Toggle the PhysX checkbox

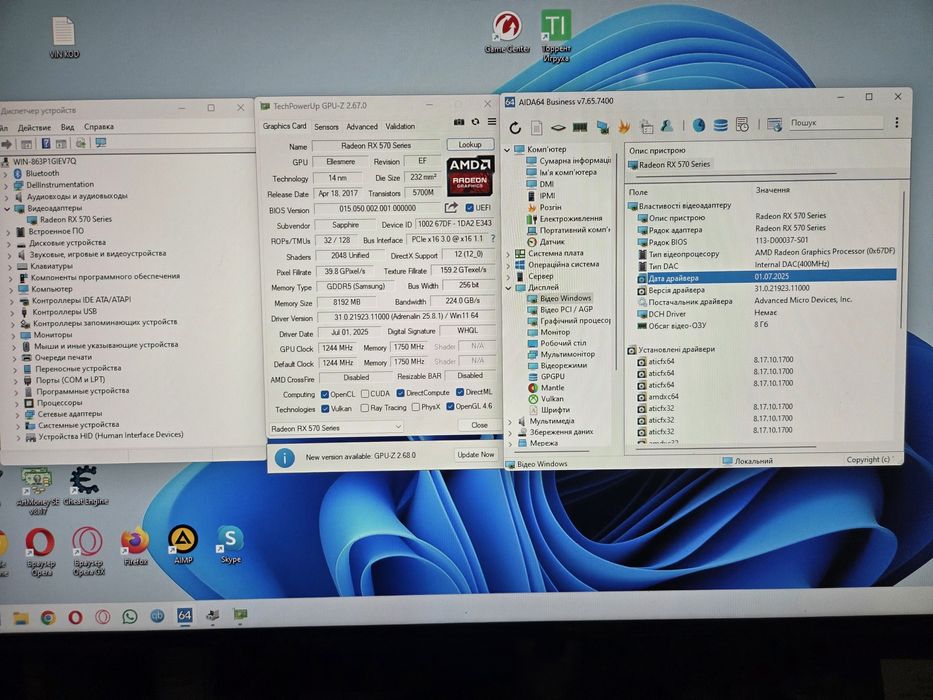click(x=416, y=407)
